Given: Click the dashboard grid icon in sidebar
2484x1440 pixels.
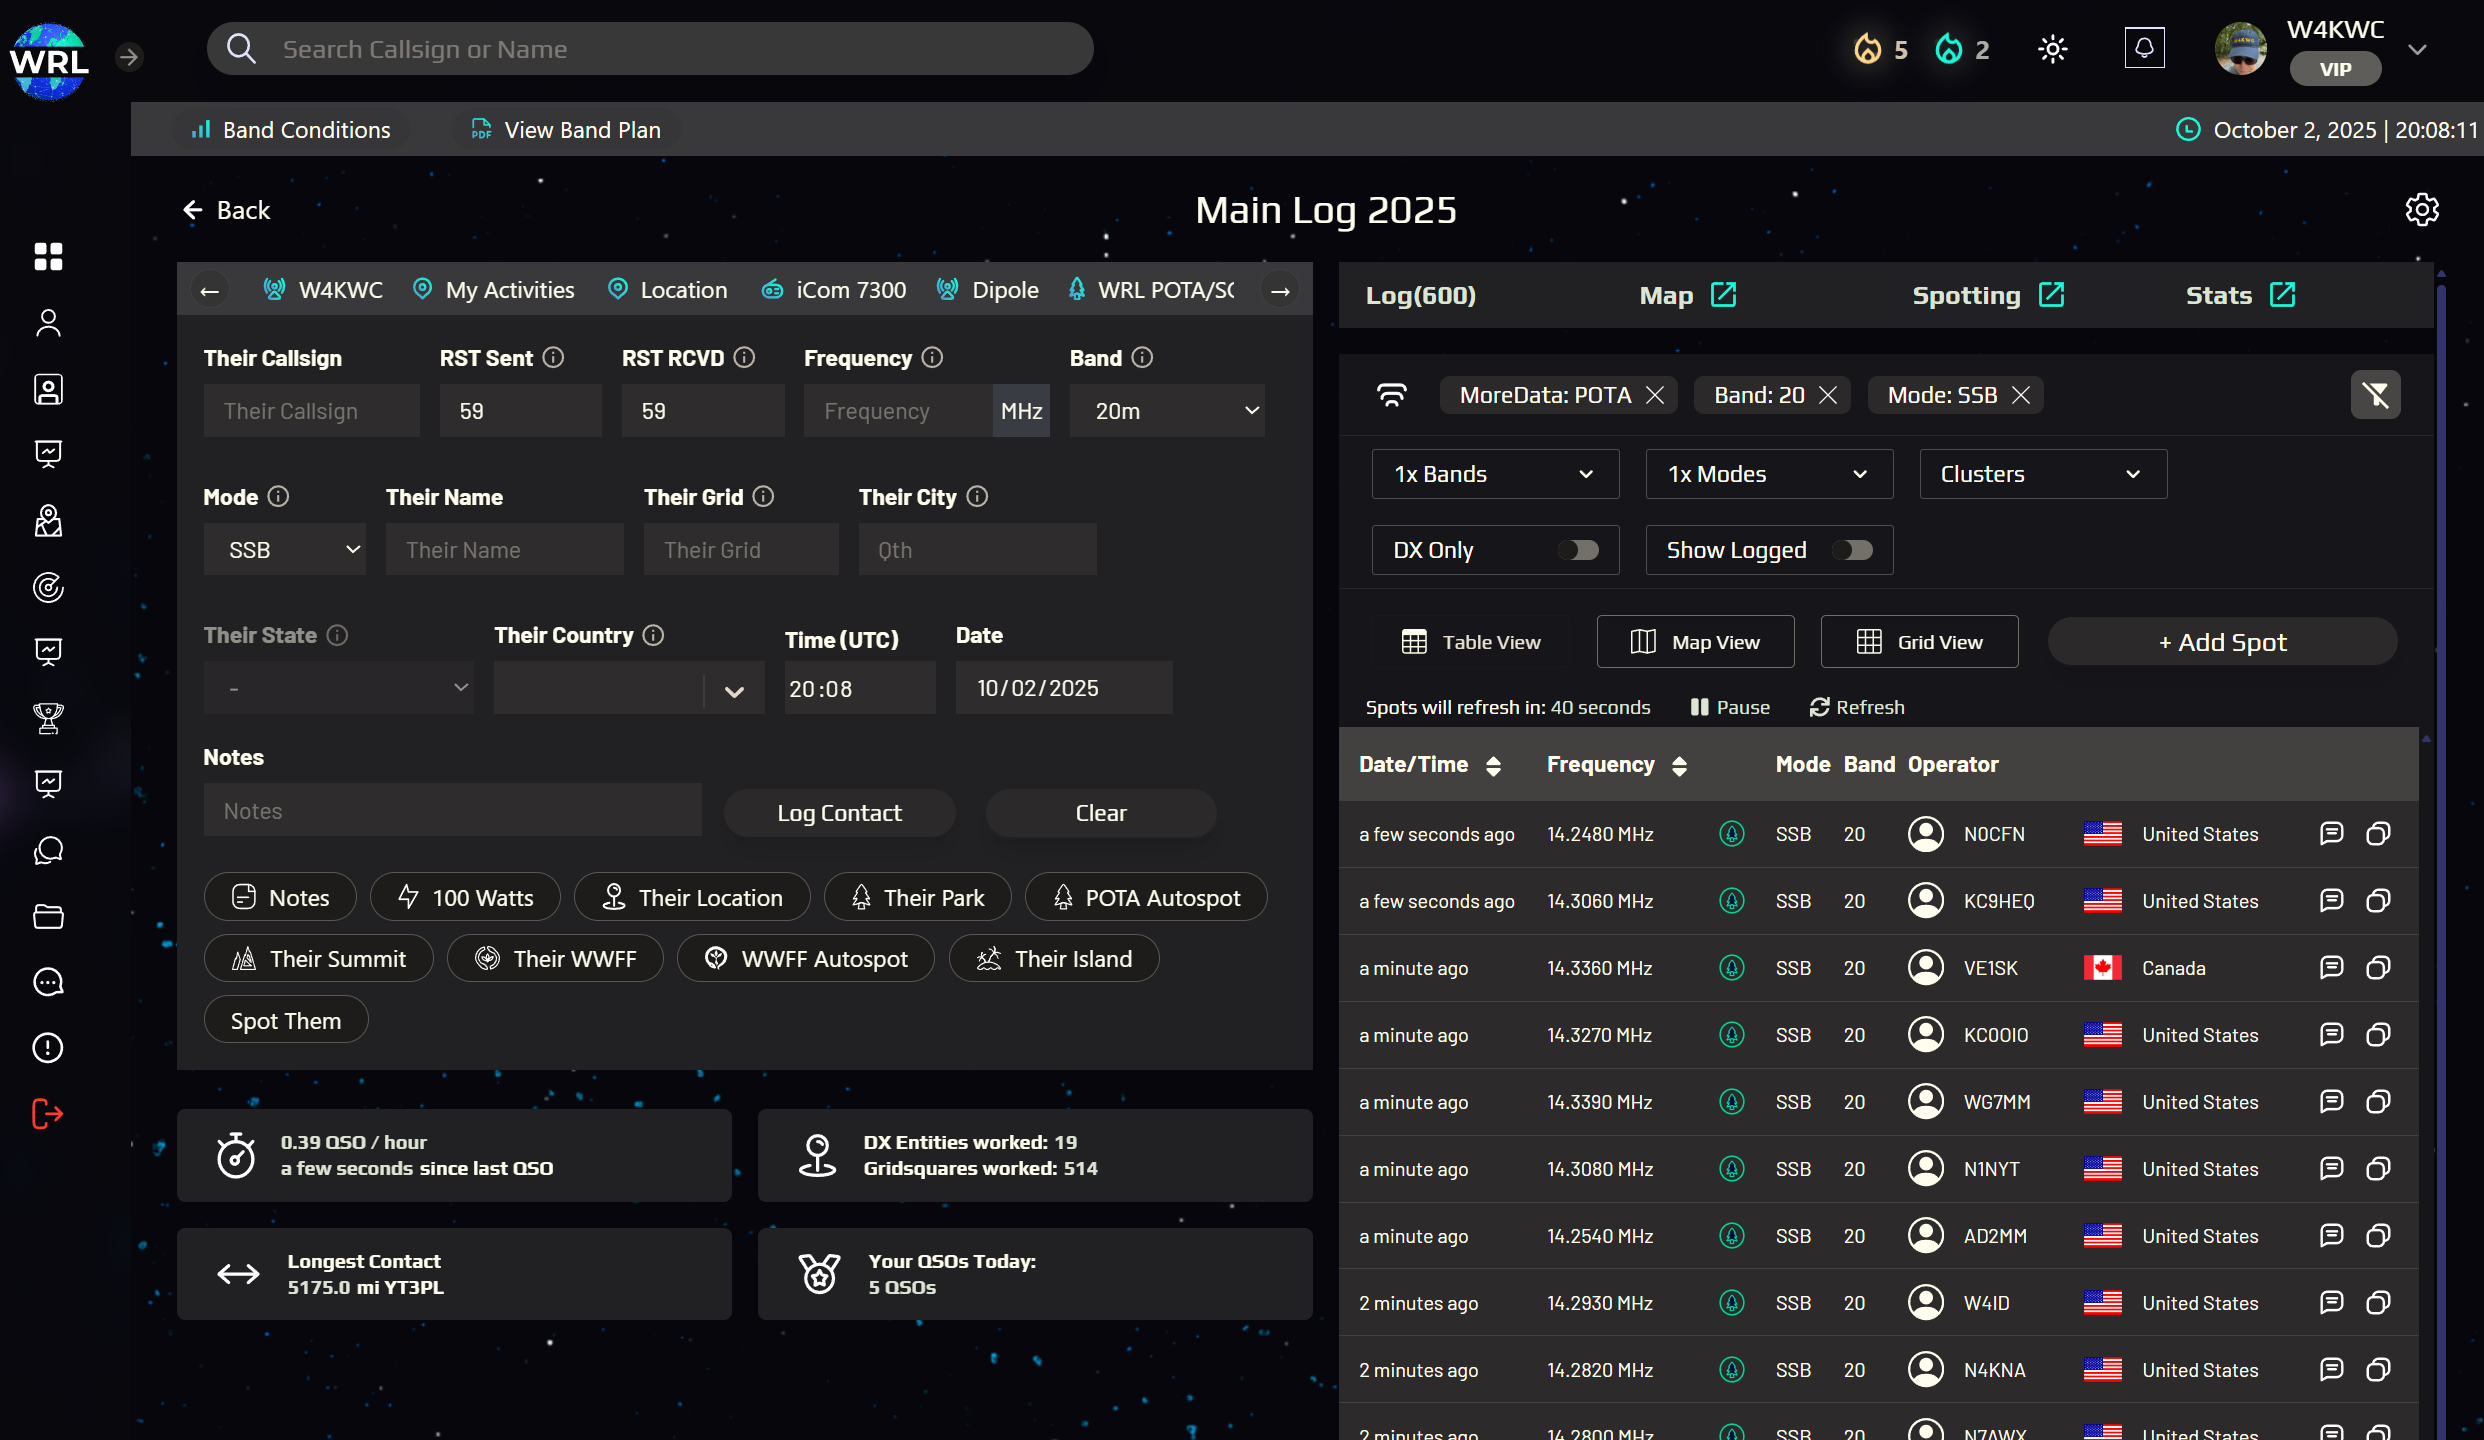Looking at the screenshot, I should [48, 257].
